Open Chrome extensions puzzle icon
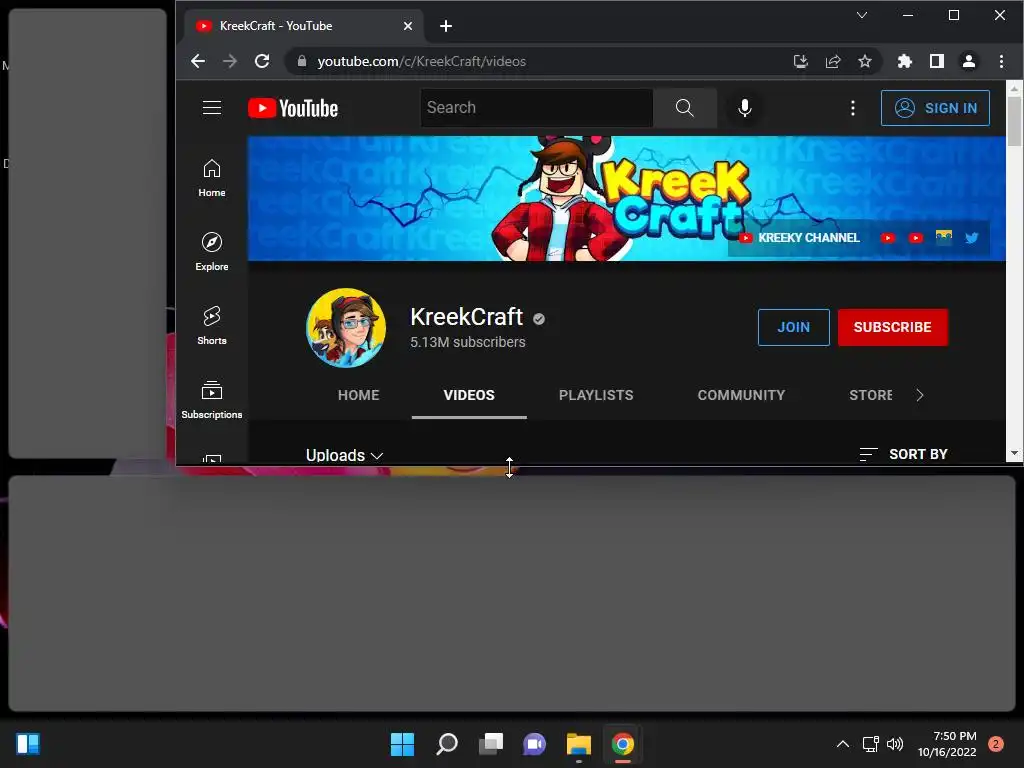Image resolution: width=1024 pixels, height=768 pixels. click(904, 61)
